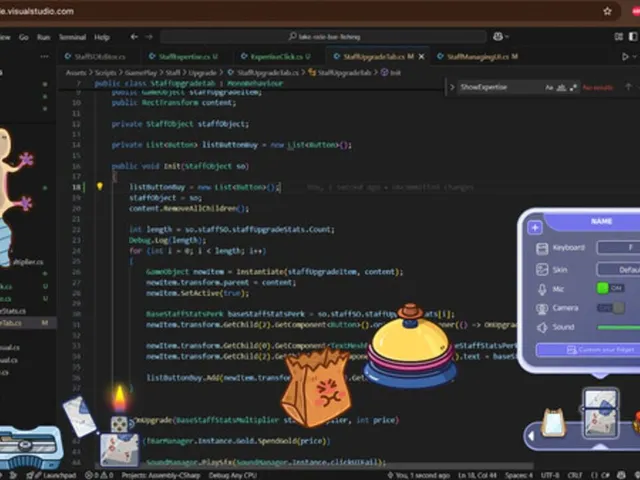The image size is (640, 480).
Task: Adjust the green Sound volume slider
Action: (x=618, y=327)
